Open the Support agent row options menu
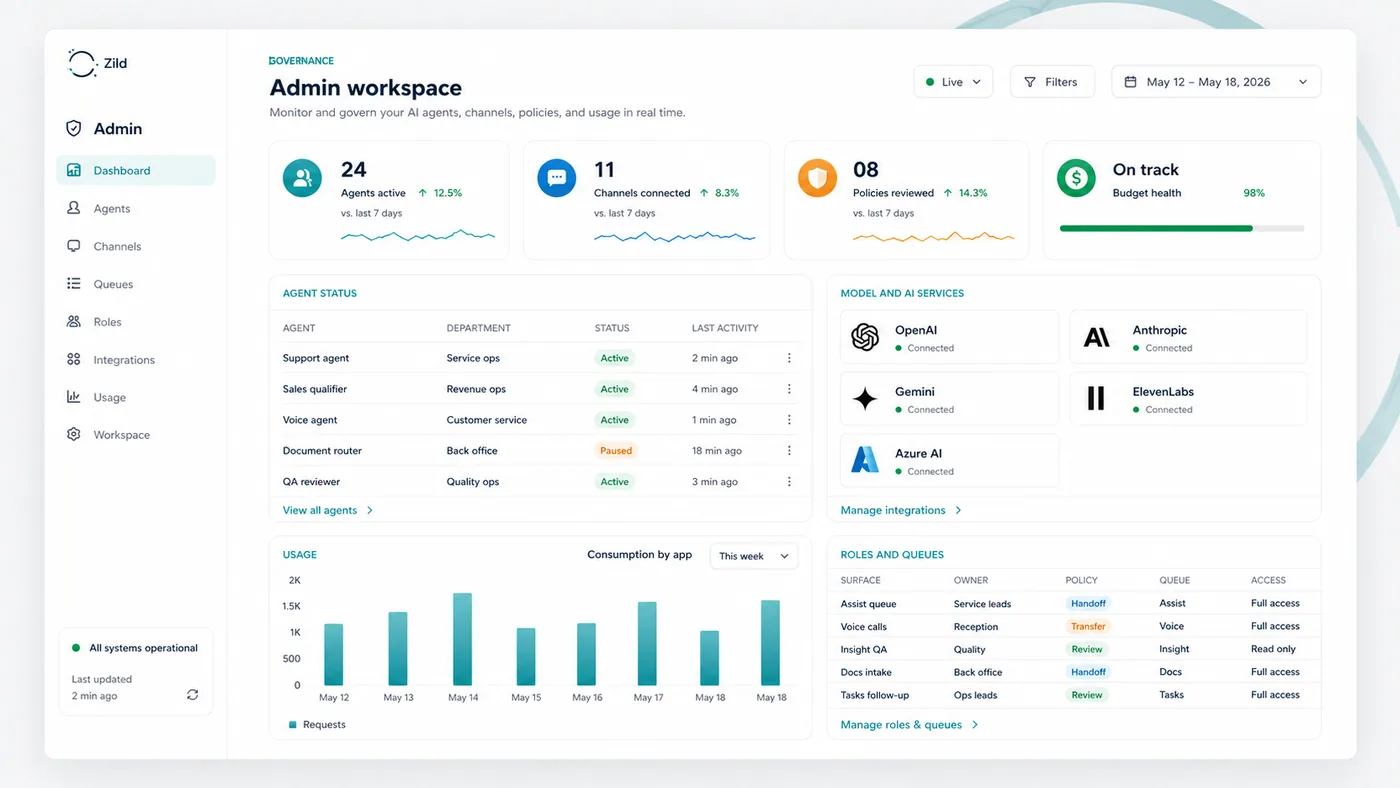Screen dimensions: 1400x788 pos(788,357)
